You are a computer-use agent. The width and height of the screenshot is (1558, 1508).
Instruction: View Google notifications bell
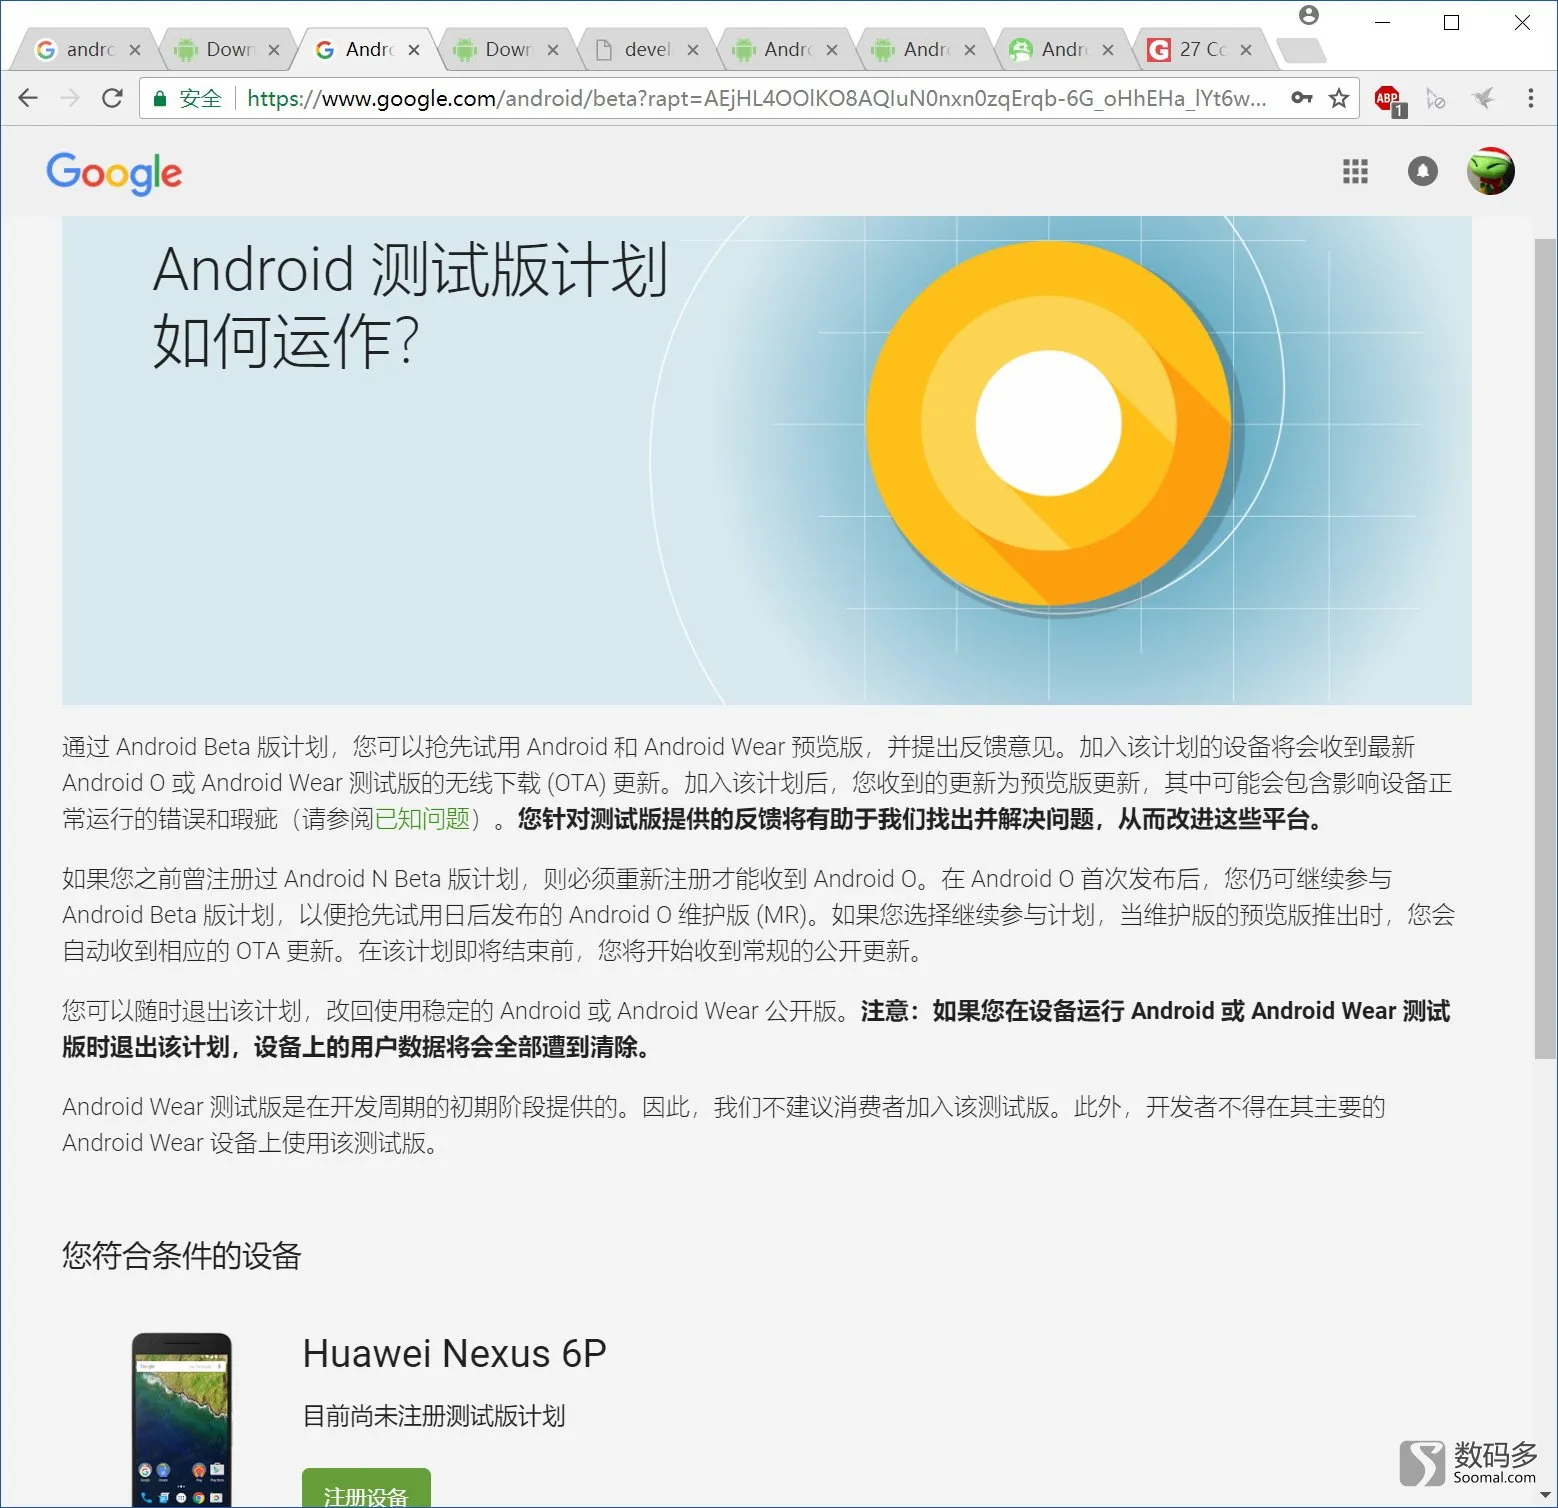click(x=1423, y=172)
